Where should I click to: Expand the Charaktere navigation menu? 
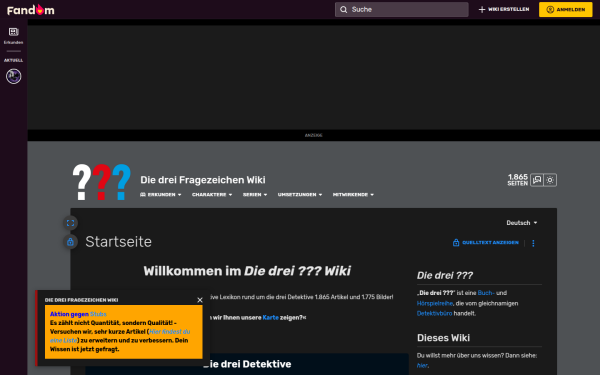212,195
